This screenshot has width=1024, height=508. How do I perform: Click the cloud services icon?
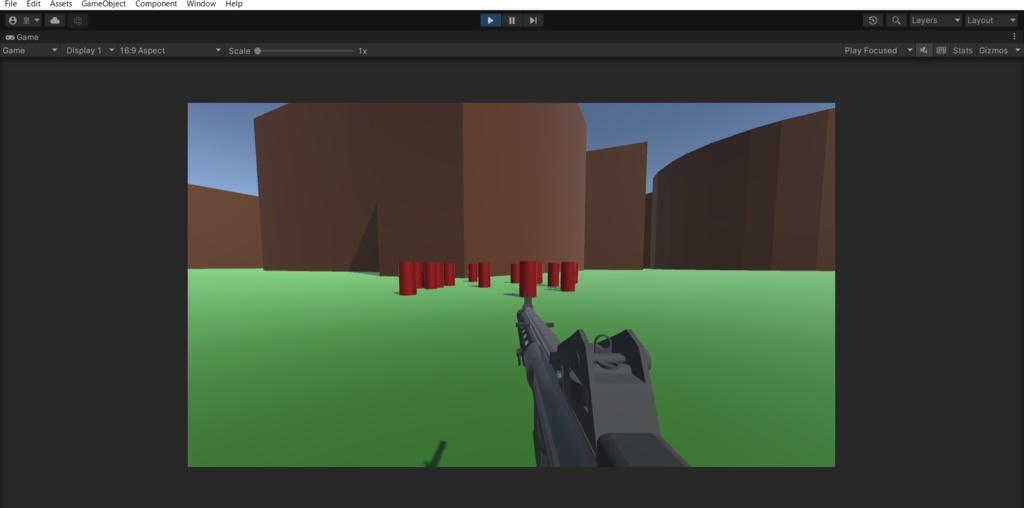pyautogui.click(x=55, y=20)
